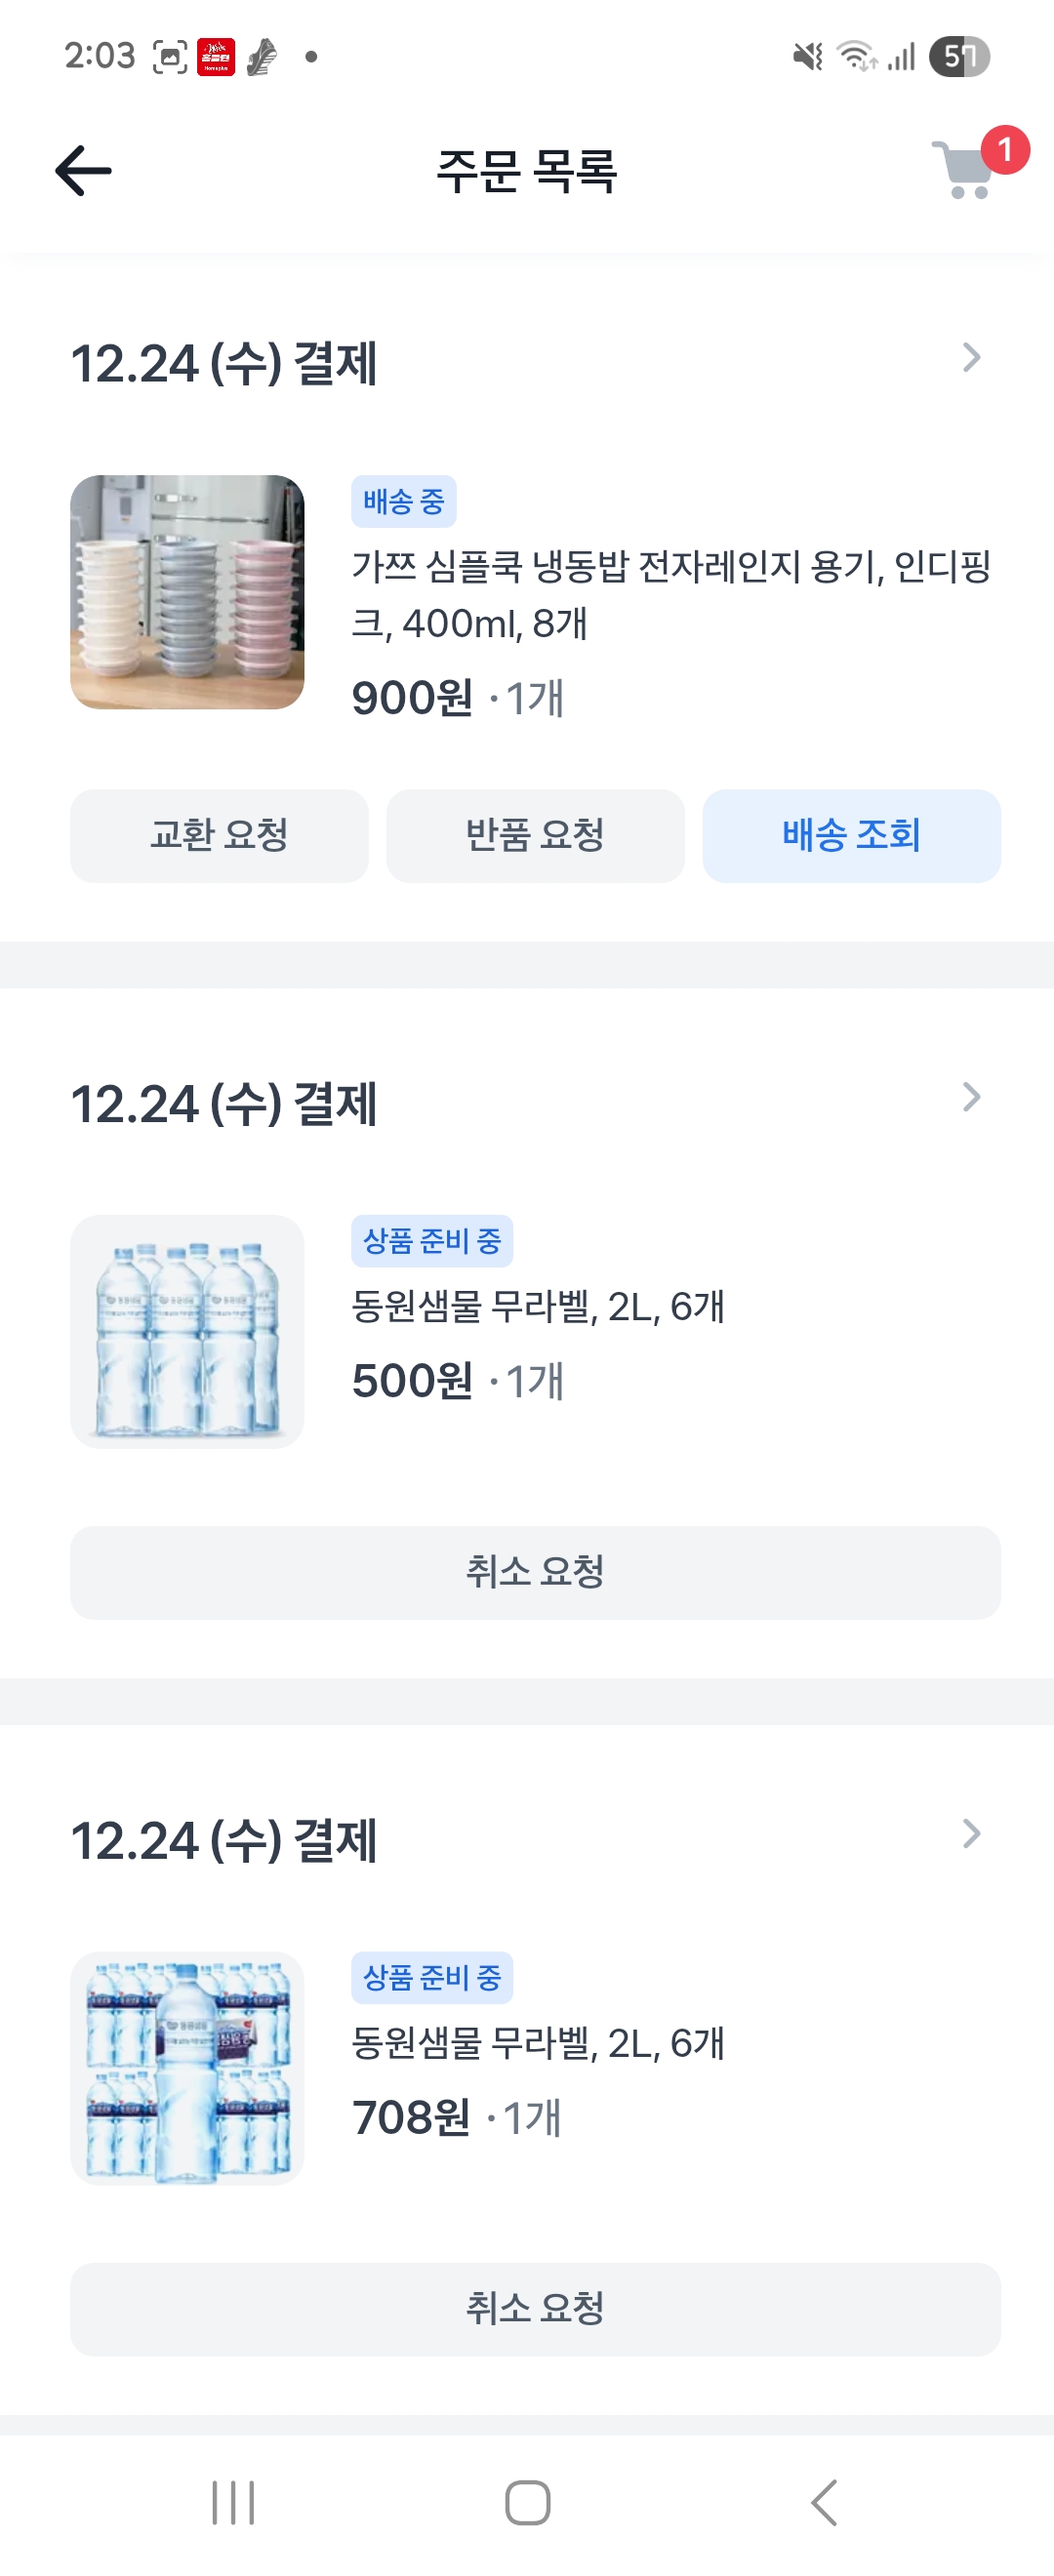Tap the screenshot notification icon in the status bar

tap(170, 57)
